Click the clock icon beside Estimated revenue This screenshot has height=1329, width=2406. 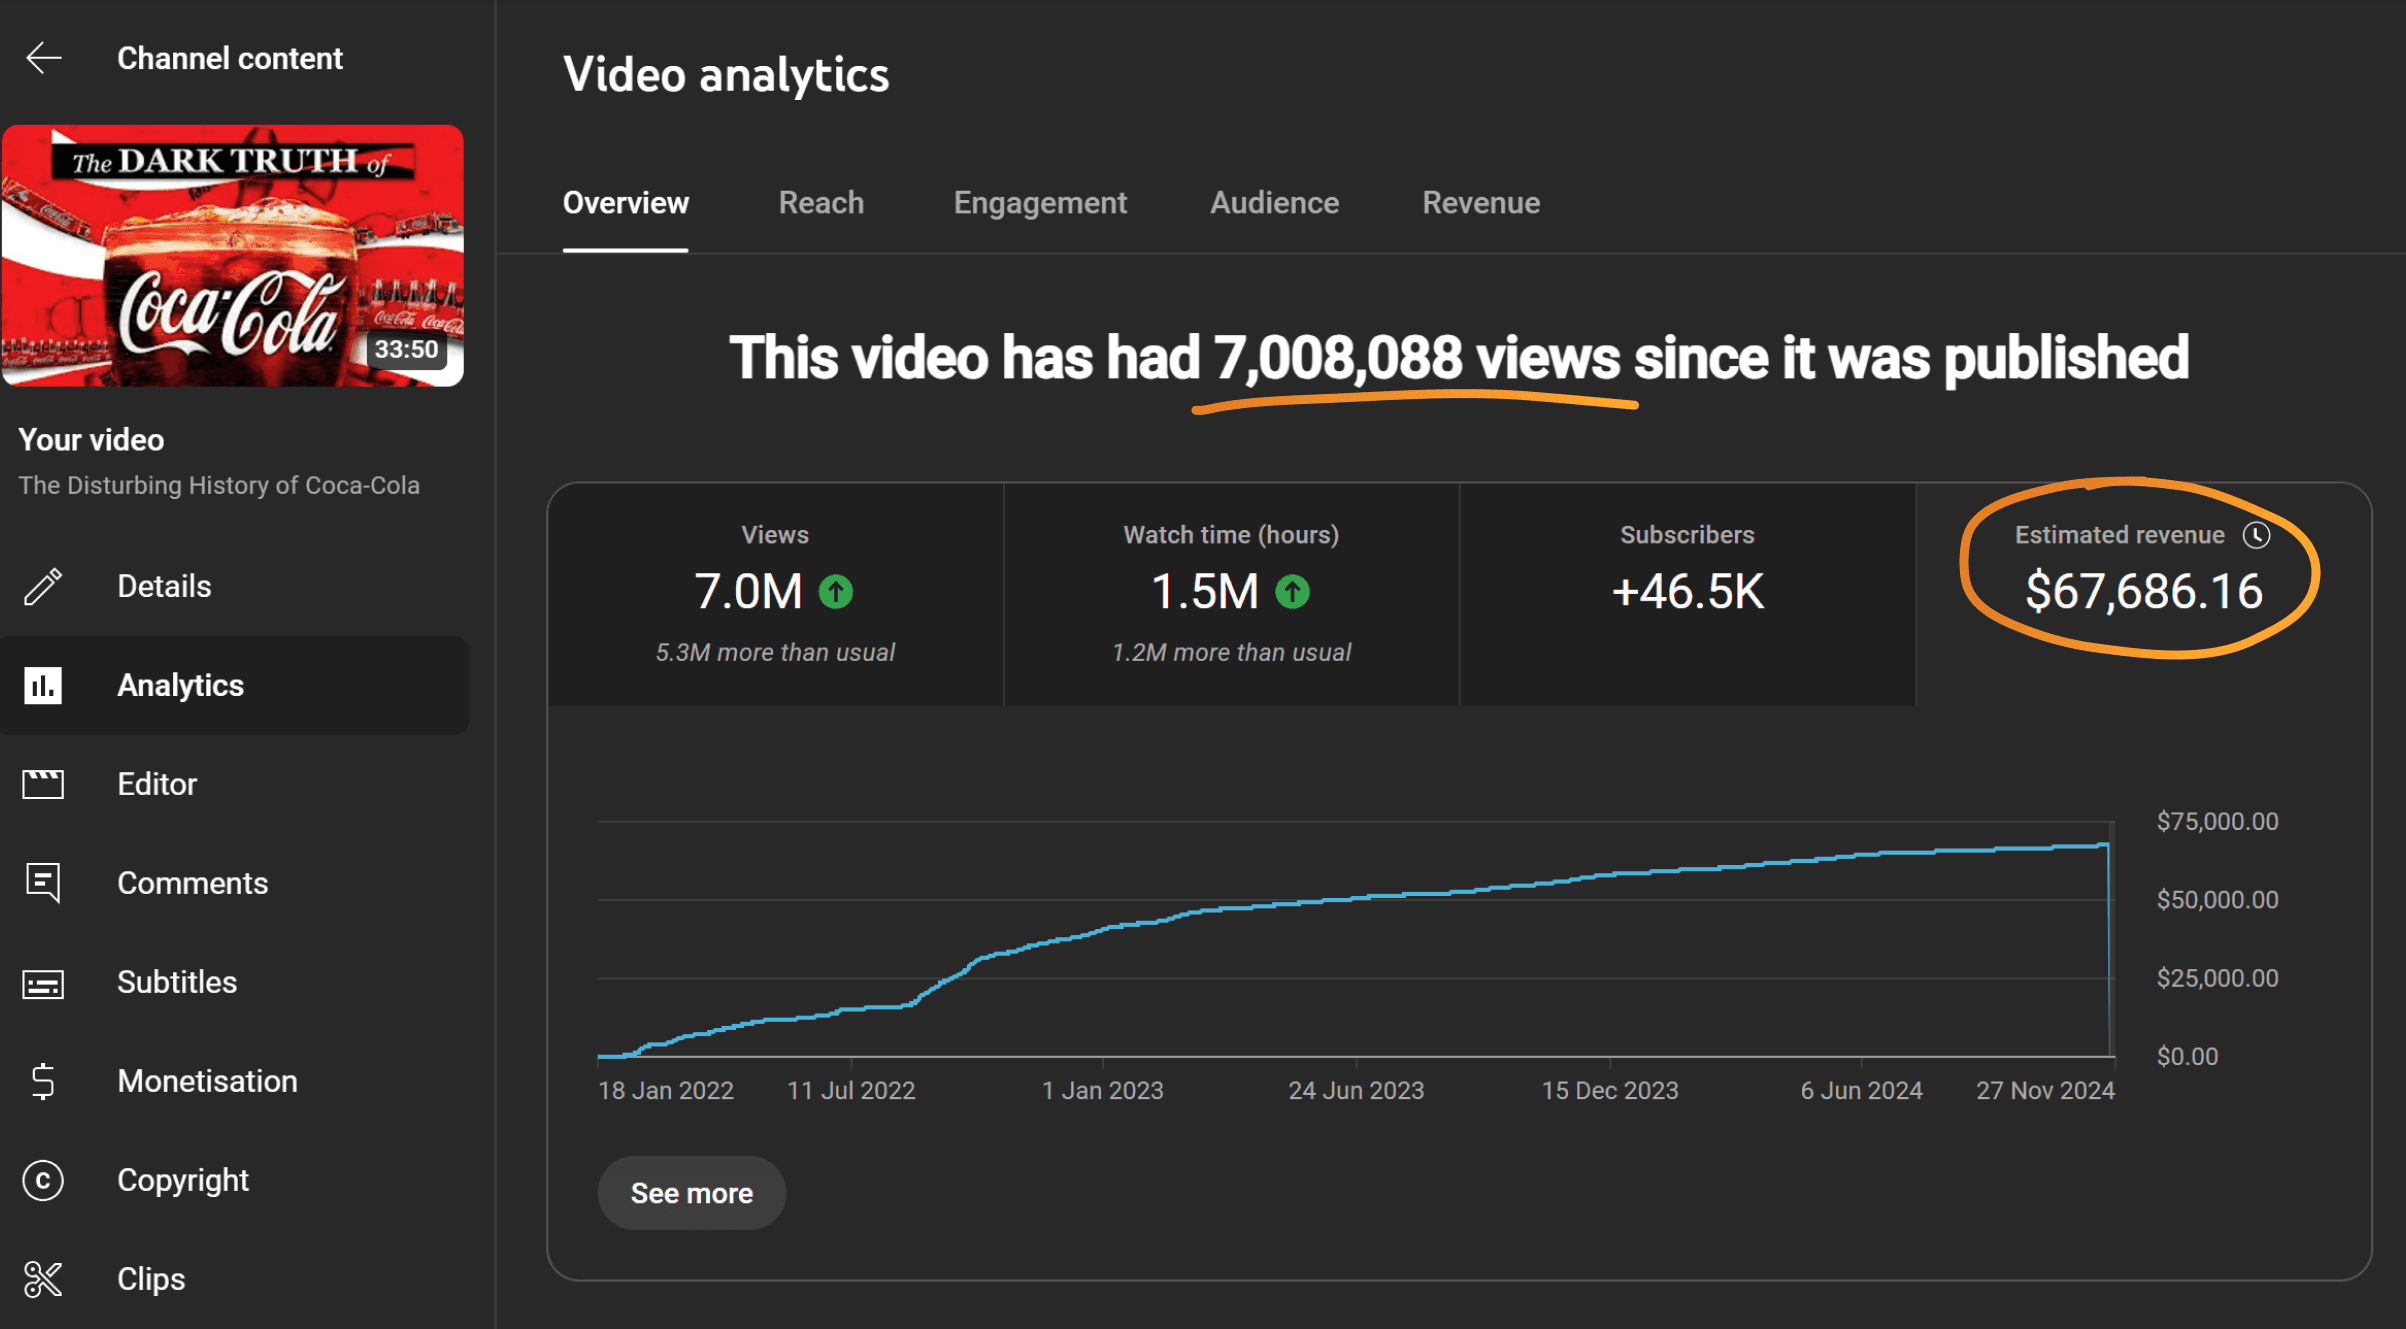point(2256,535)
